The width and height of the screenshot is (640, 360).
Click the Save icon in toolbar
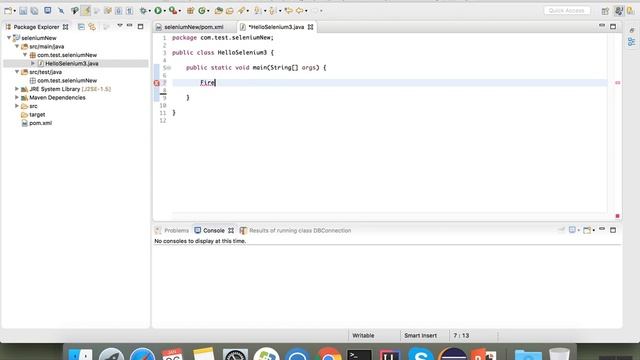(x=23, y=11)
